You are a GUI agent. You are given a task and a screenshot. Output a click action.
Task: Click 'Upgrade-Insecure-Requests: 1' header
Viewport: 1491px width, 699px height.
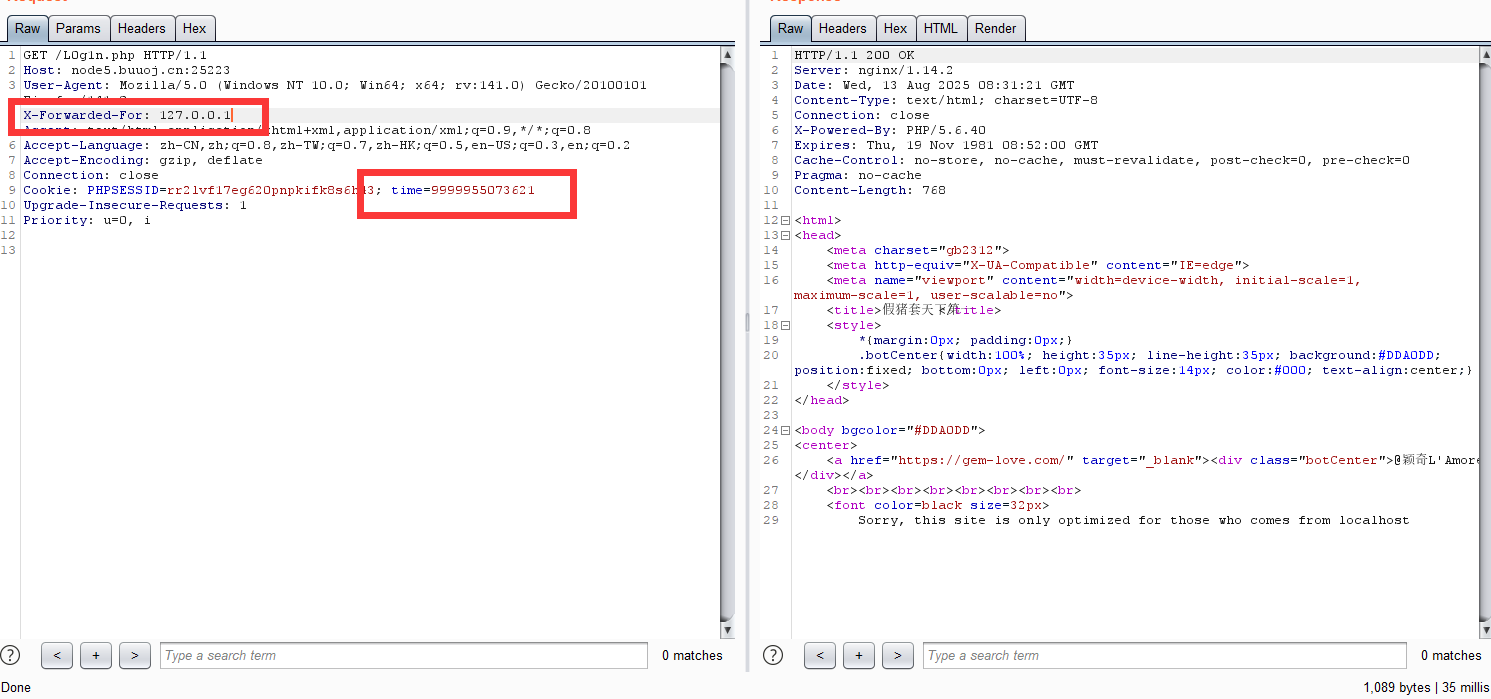pos(135,205)
